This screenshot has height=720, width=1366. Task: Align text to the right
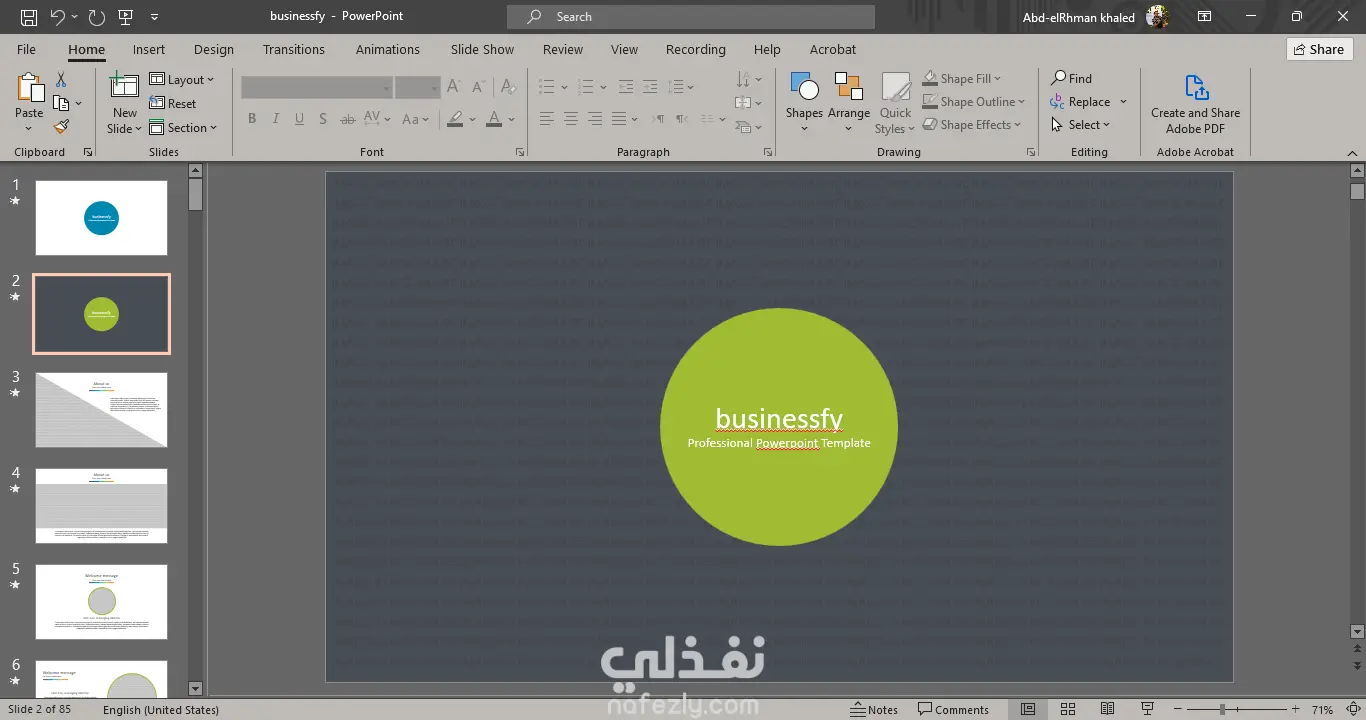[595, 119]
